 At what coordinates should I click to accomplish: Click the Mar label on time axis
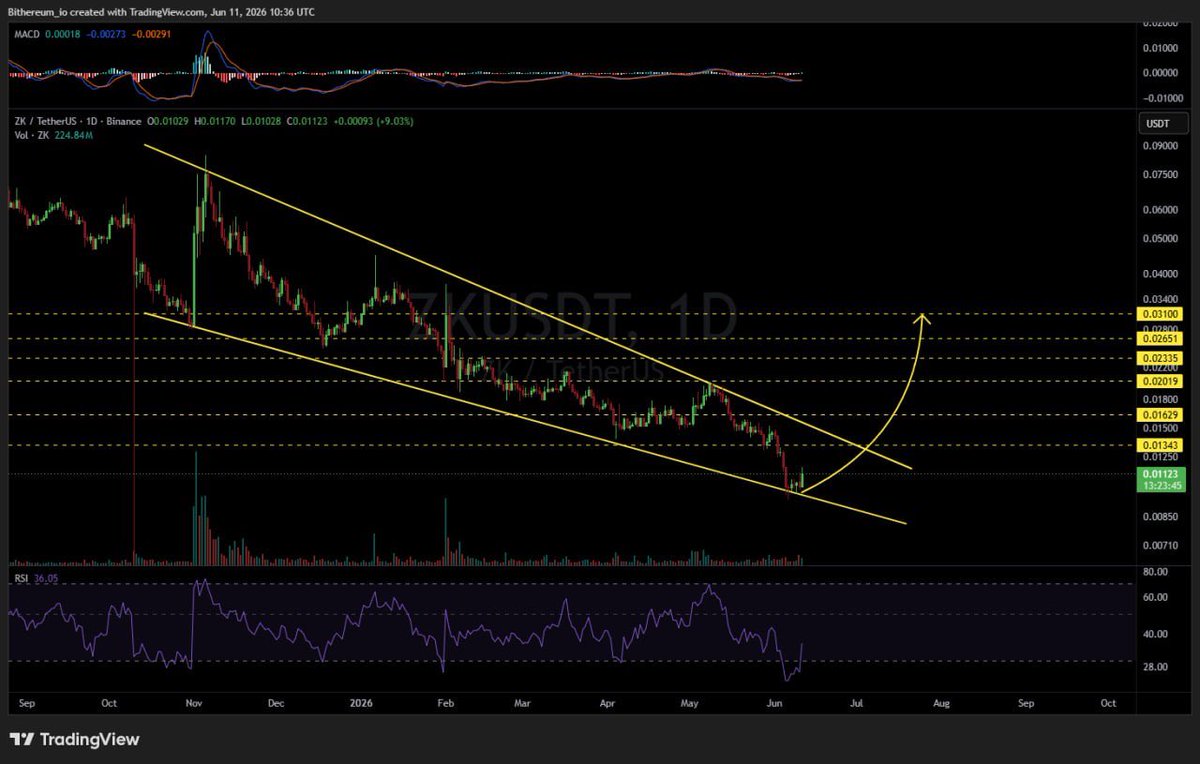(x=522, y=704)
